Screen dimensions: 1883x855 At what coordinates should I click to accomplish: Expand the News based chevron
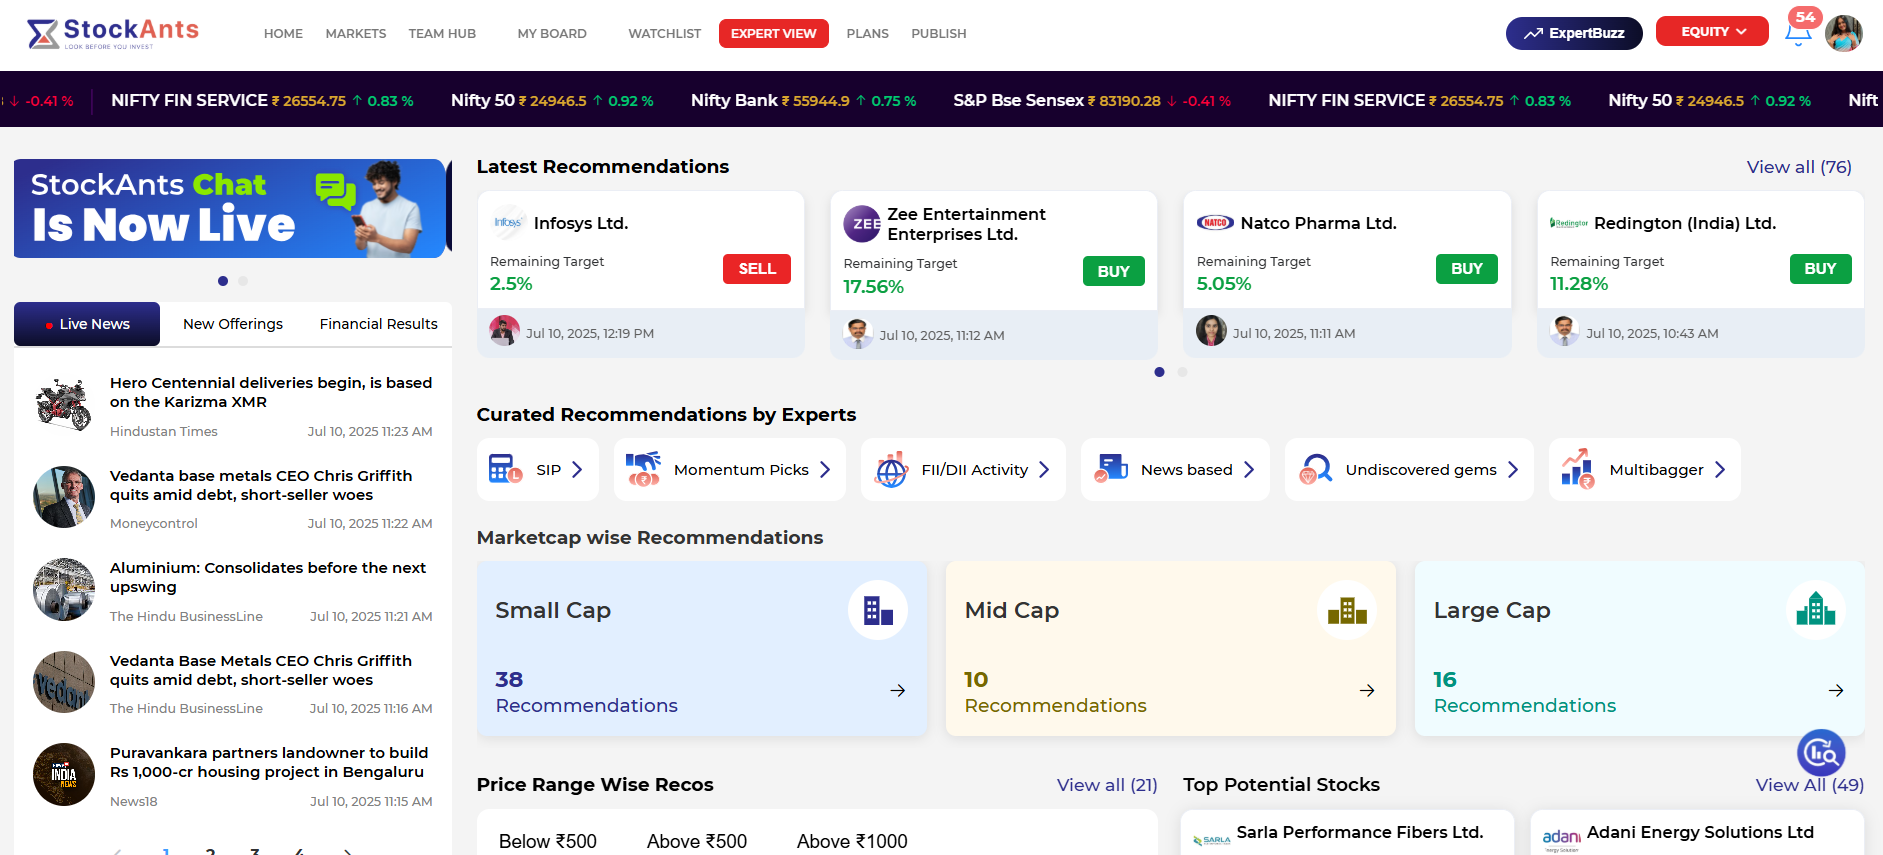pyautogui.click(x=1249, y=469)
